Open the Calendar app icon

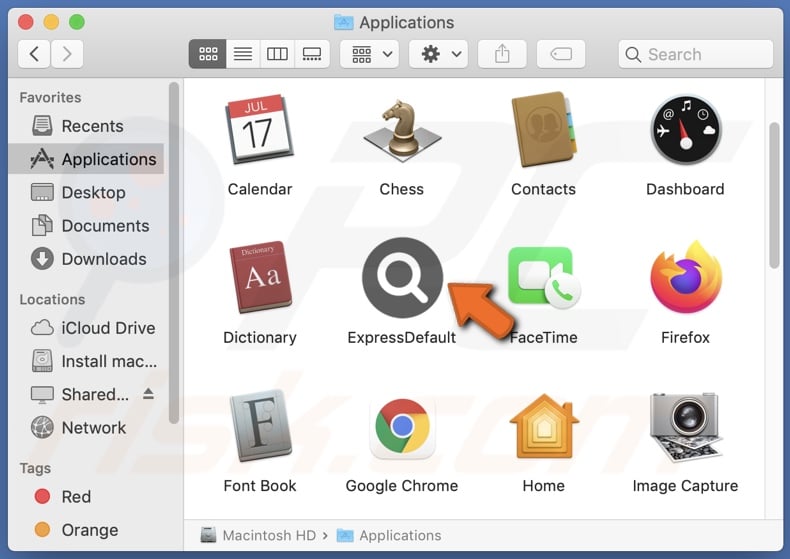coord(259,129)
